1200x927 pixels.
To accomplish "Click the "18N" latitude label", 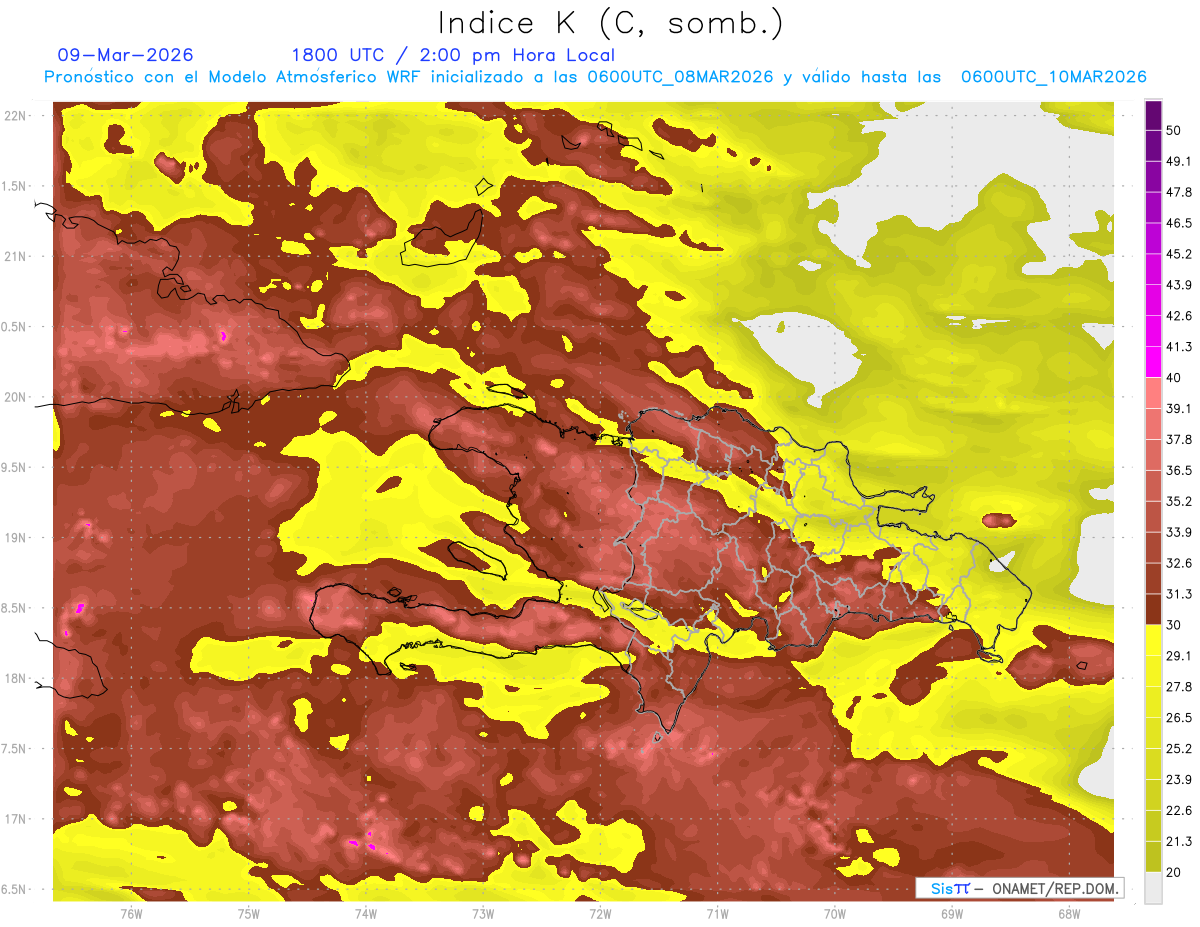I will pyautogui.click(x=15, y=679).
